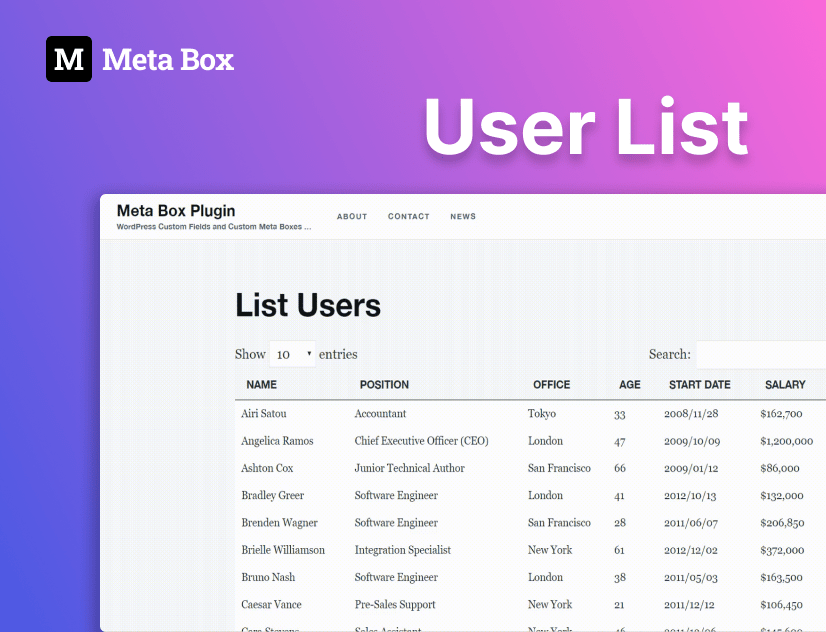Open the CONTACT menu item
This screenshot has height=632, width=826.
coord(408,216)
